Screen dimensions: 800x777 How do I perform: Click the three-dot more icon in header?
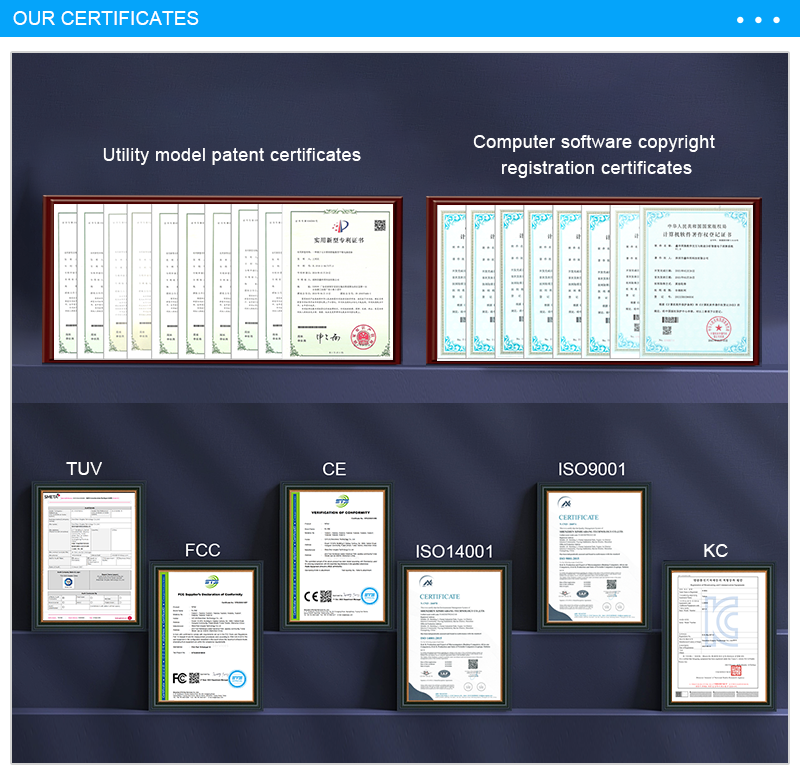coord(758,19)
